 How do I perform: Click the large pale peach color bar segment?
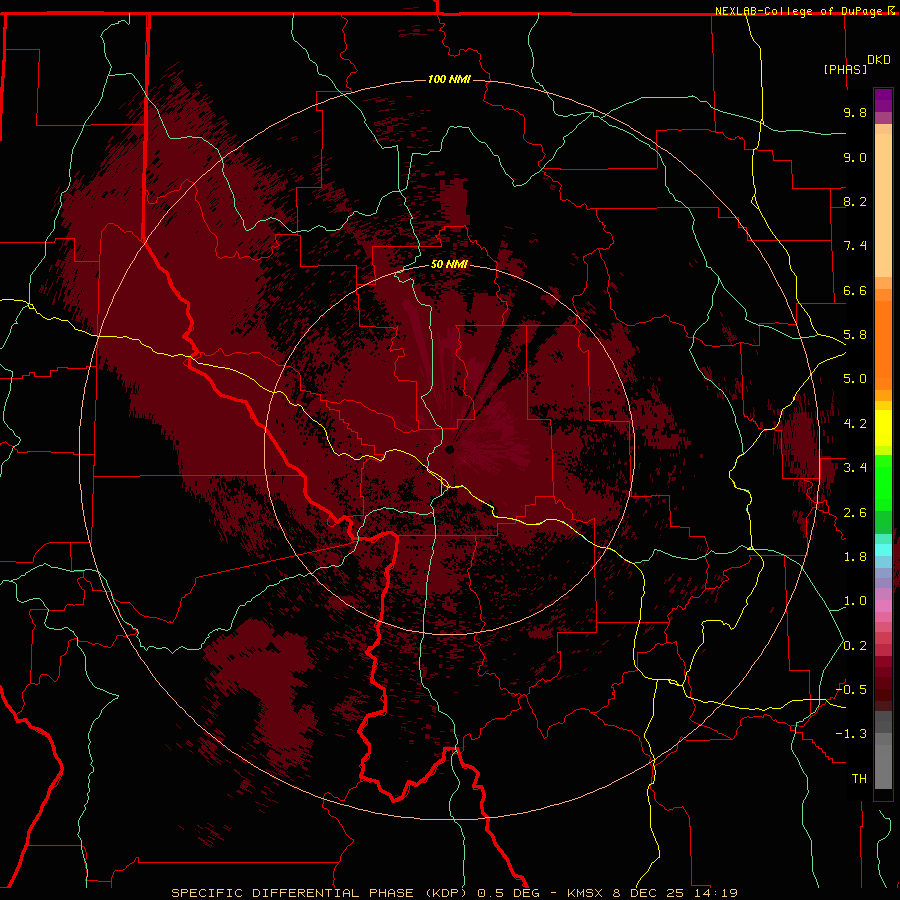[x=883, y=205]
